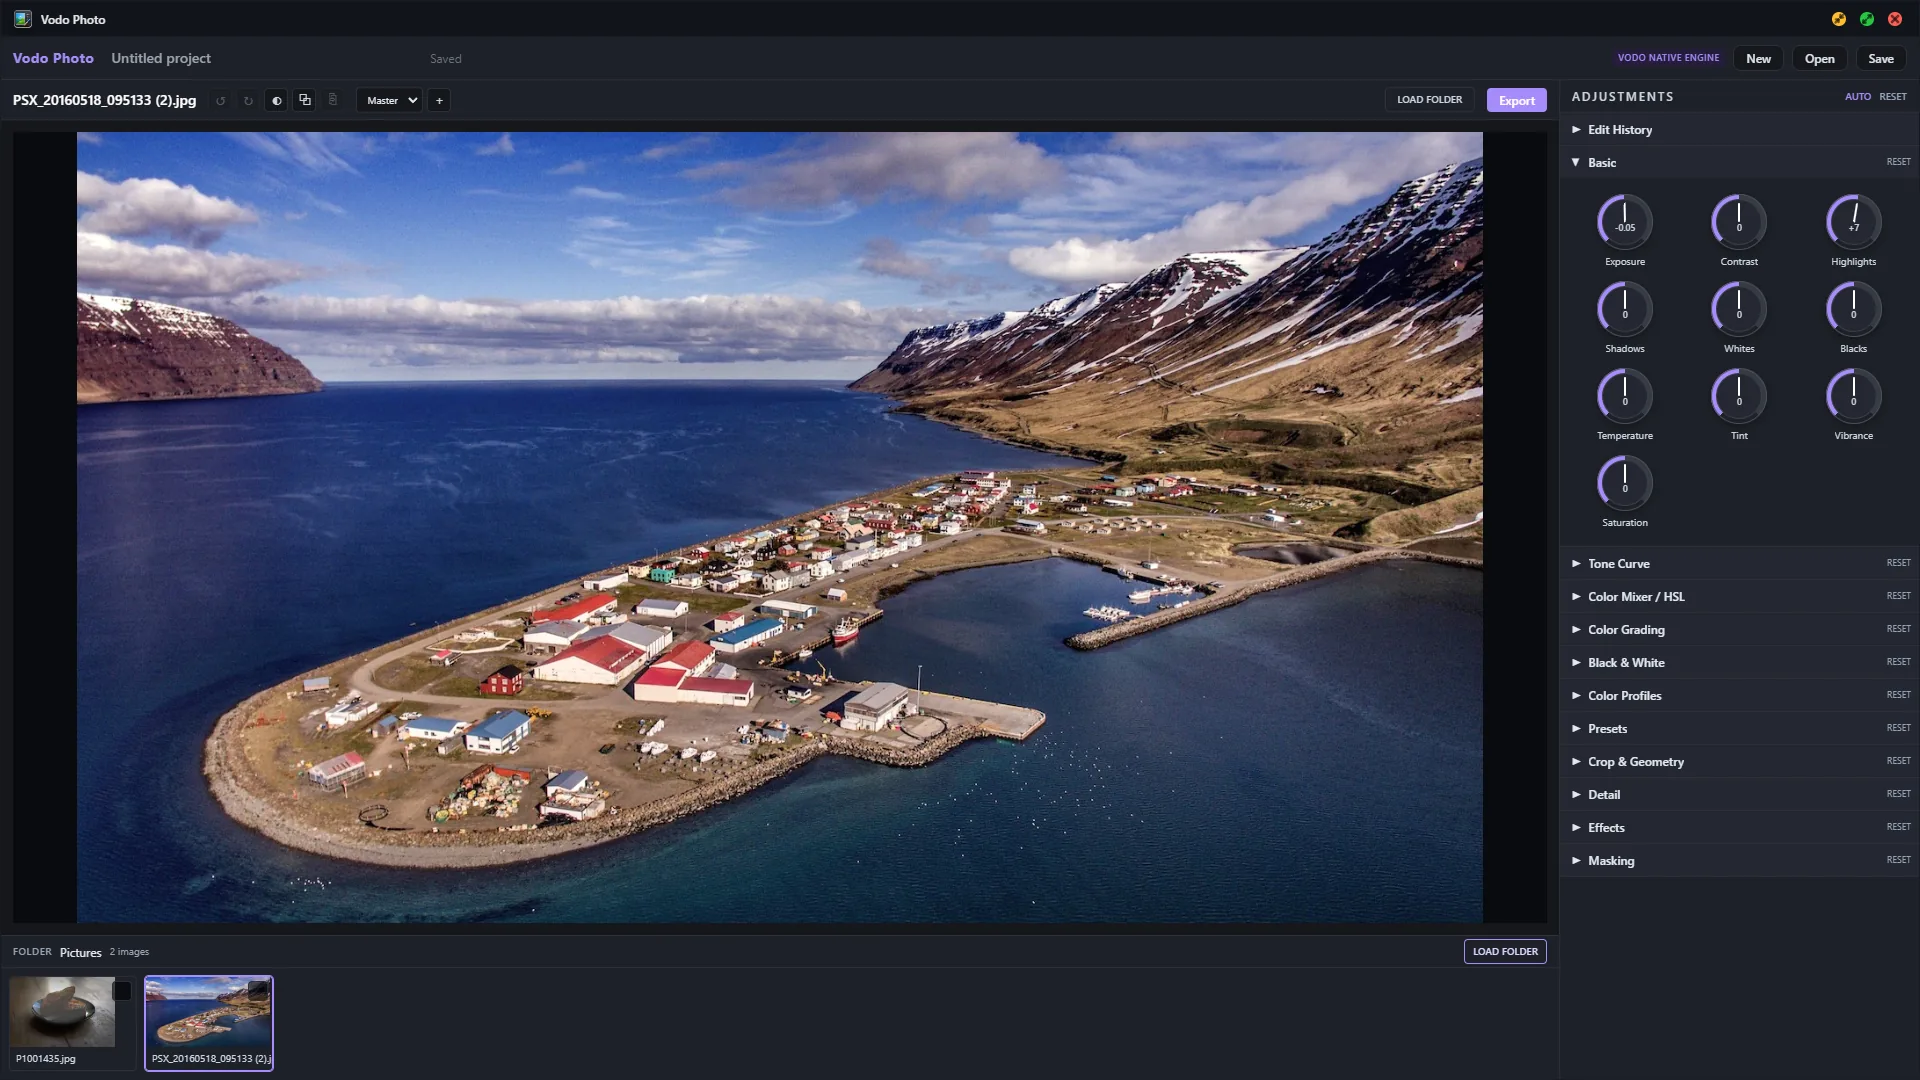Image resolution: width=1920 pixels, height=1080 pixels.
Task: Click the main photo preview
Action: point(779,527)
